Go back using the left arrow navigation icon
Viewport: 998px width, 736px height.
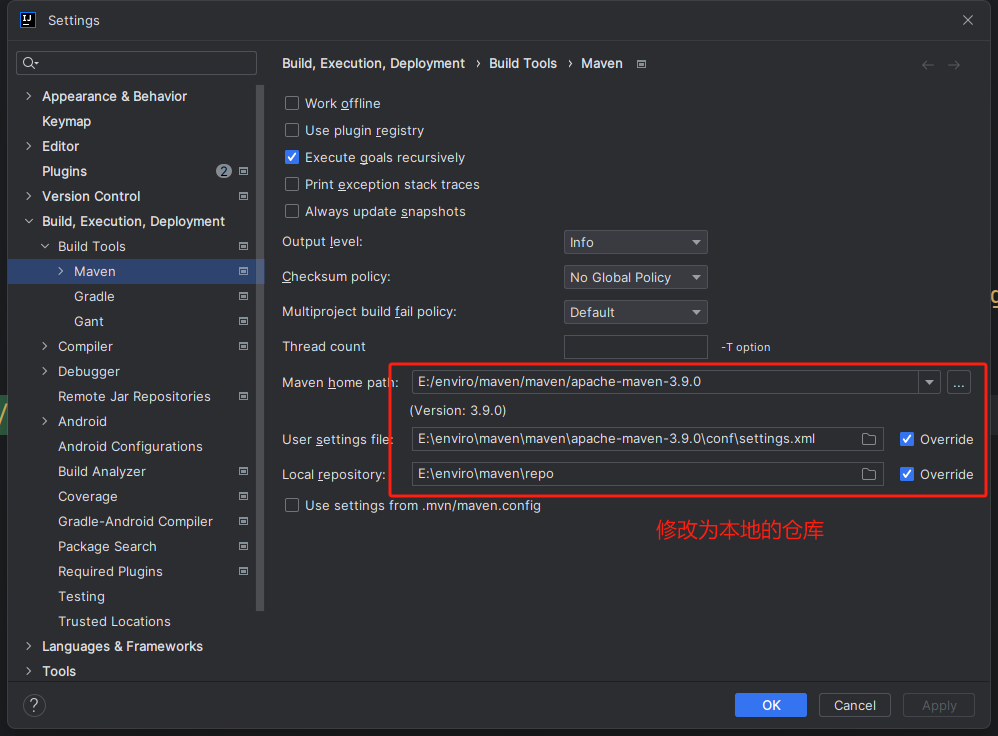tap(928, 65)
